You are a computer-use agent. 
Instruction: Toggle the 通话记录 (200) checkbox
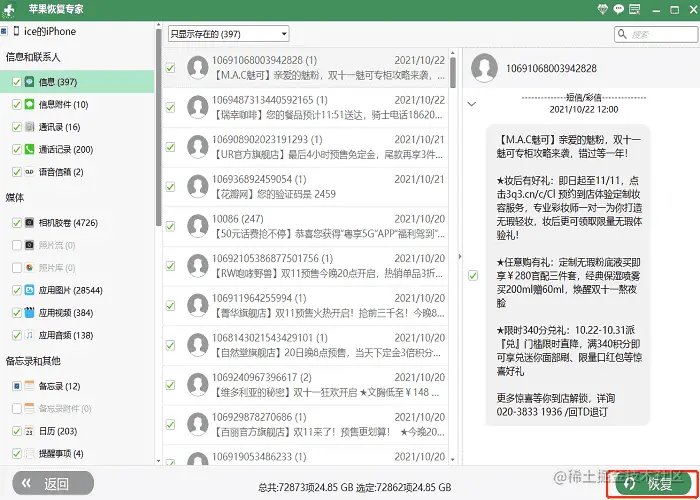coord(17,149)
